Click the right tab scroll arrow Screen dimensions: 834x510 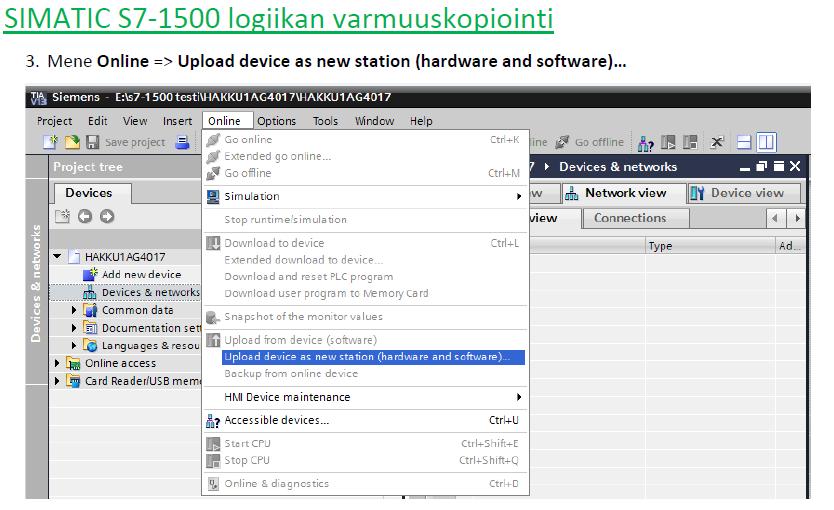797,218
